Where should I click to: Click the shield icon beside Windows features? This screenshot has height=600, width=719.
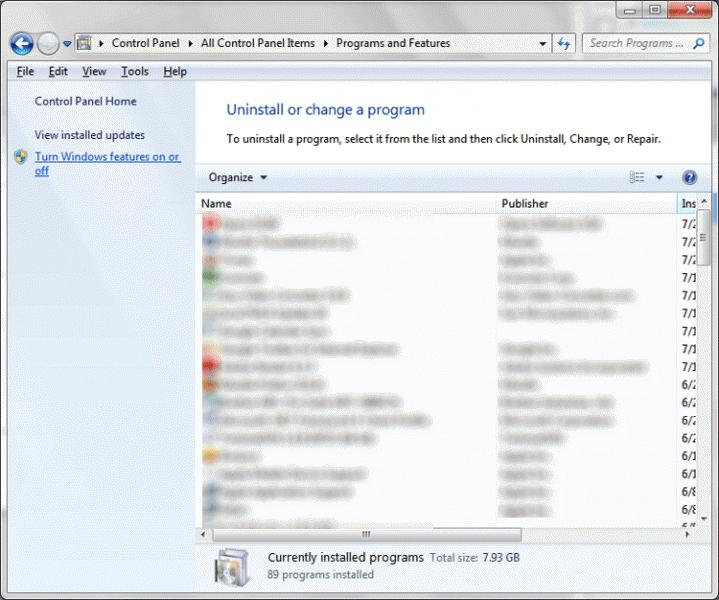click(x=21, y=158)
